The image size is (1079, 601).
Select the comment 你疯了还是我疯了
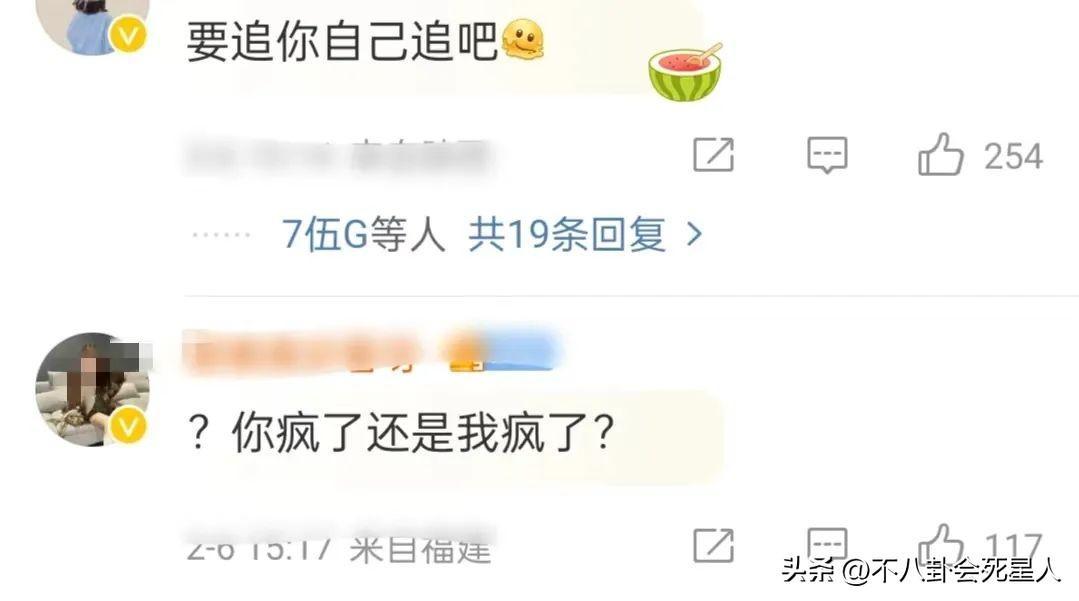400,434
